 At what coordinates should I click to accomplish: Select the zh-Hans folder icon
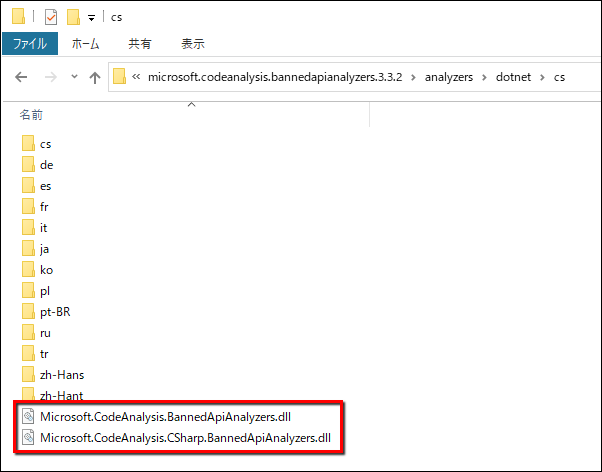click(28, 374)
